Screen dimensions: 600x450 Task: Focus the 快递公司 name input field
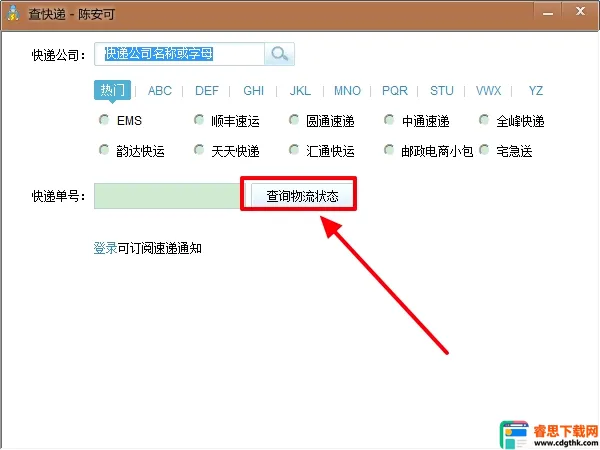(179, 54)
